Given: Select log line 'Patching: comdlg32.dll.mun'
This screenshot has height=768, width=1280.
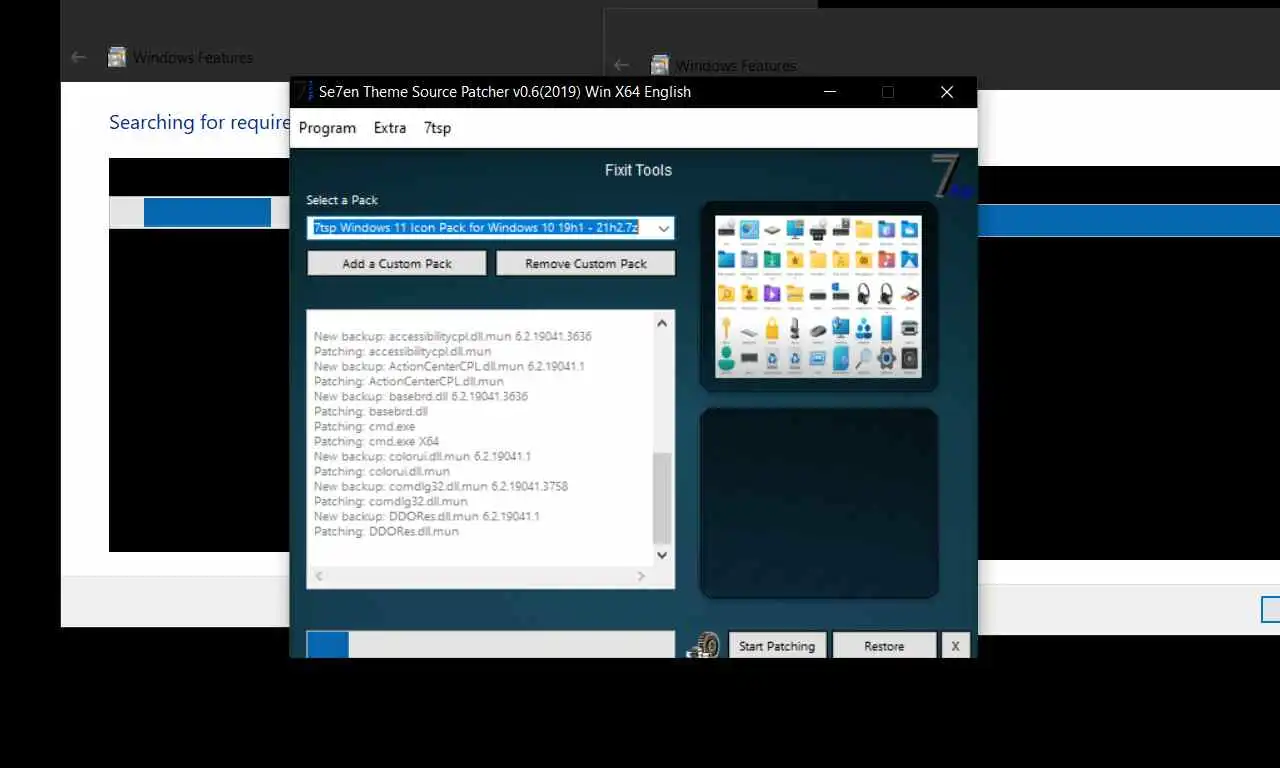Looking at the screenshot, I should tap(390, 502).
